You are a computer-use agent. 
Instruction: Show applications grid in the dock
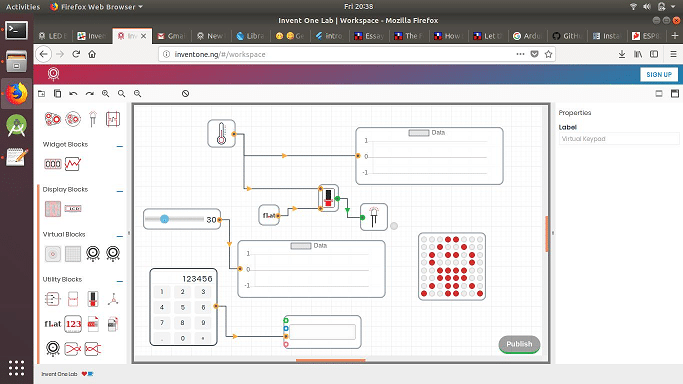[x=17, y=368]
